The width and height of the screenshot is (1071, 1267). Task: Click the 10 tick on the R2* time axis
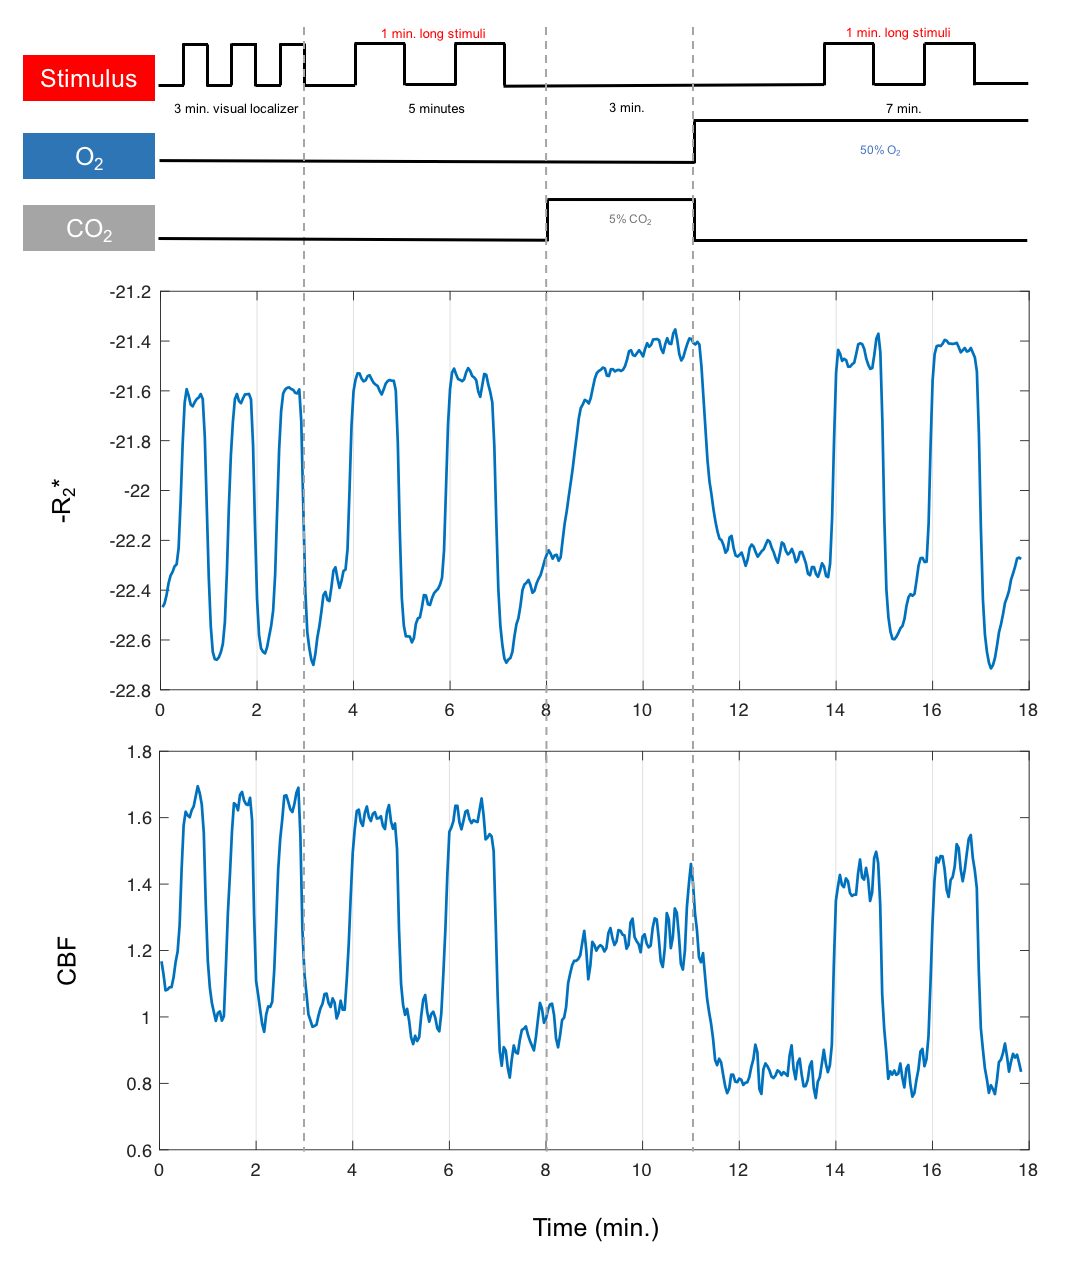[x=642, y=710]
